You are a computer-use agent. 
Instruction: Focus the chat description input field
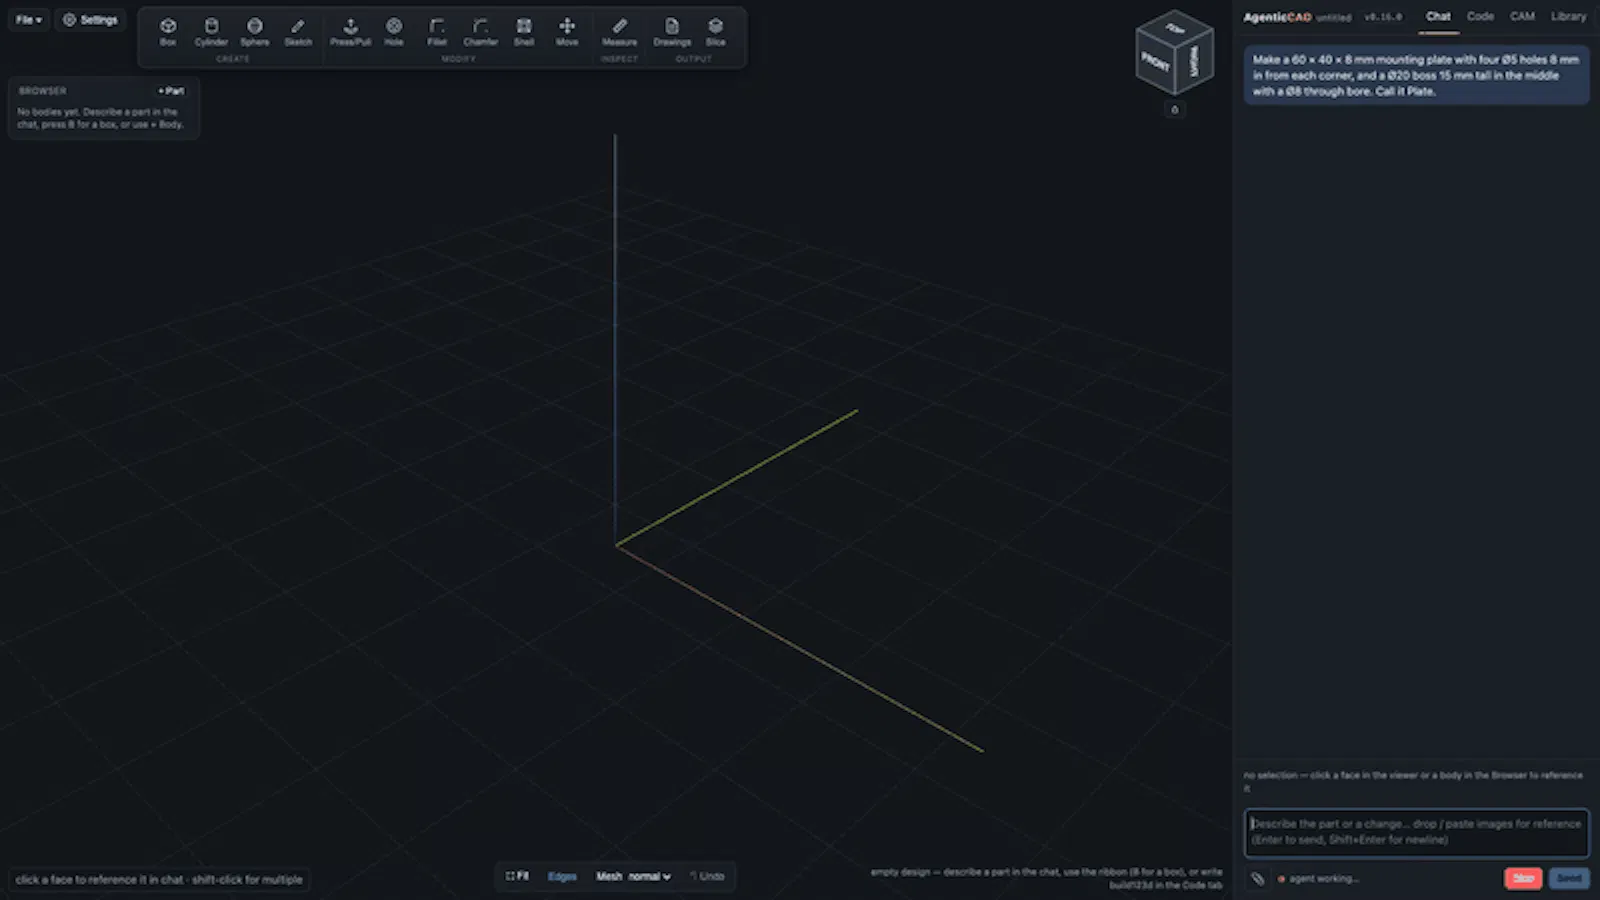point(1416,832)
